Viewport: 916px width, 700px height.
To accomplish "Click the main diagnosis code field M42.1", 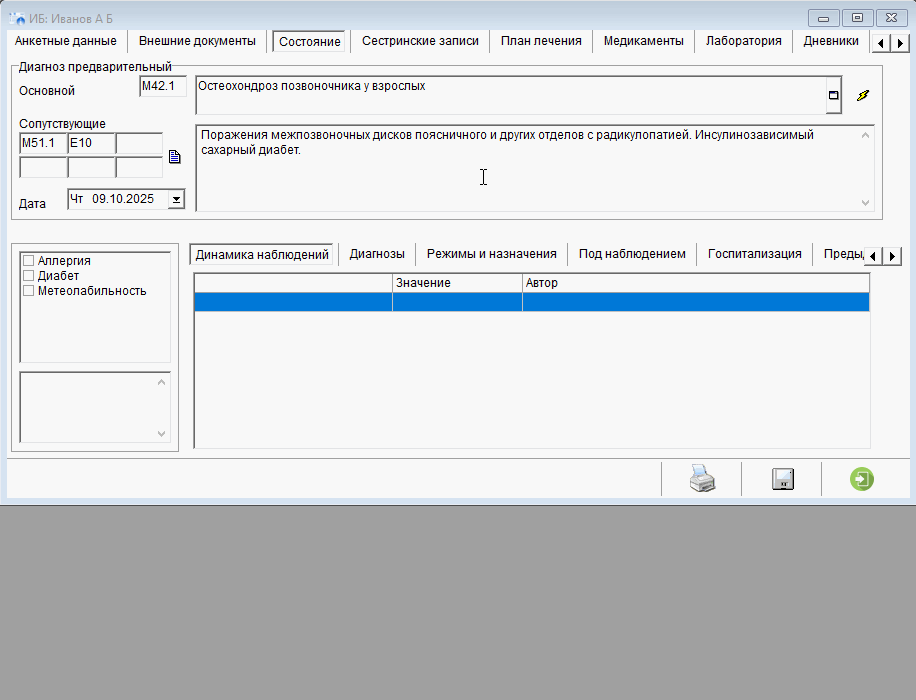I will coord(162,87).
